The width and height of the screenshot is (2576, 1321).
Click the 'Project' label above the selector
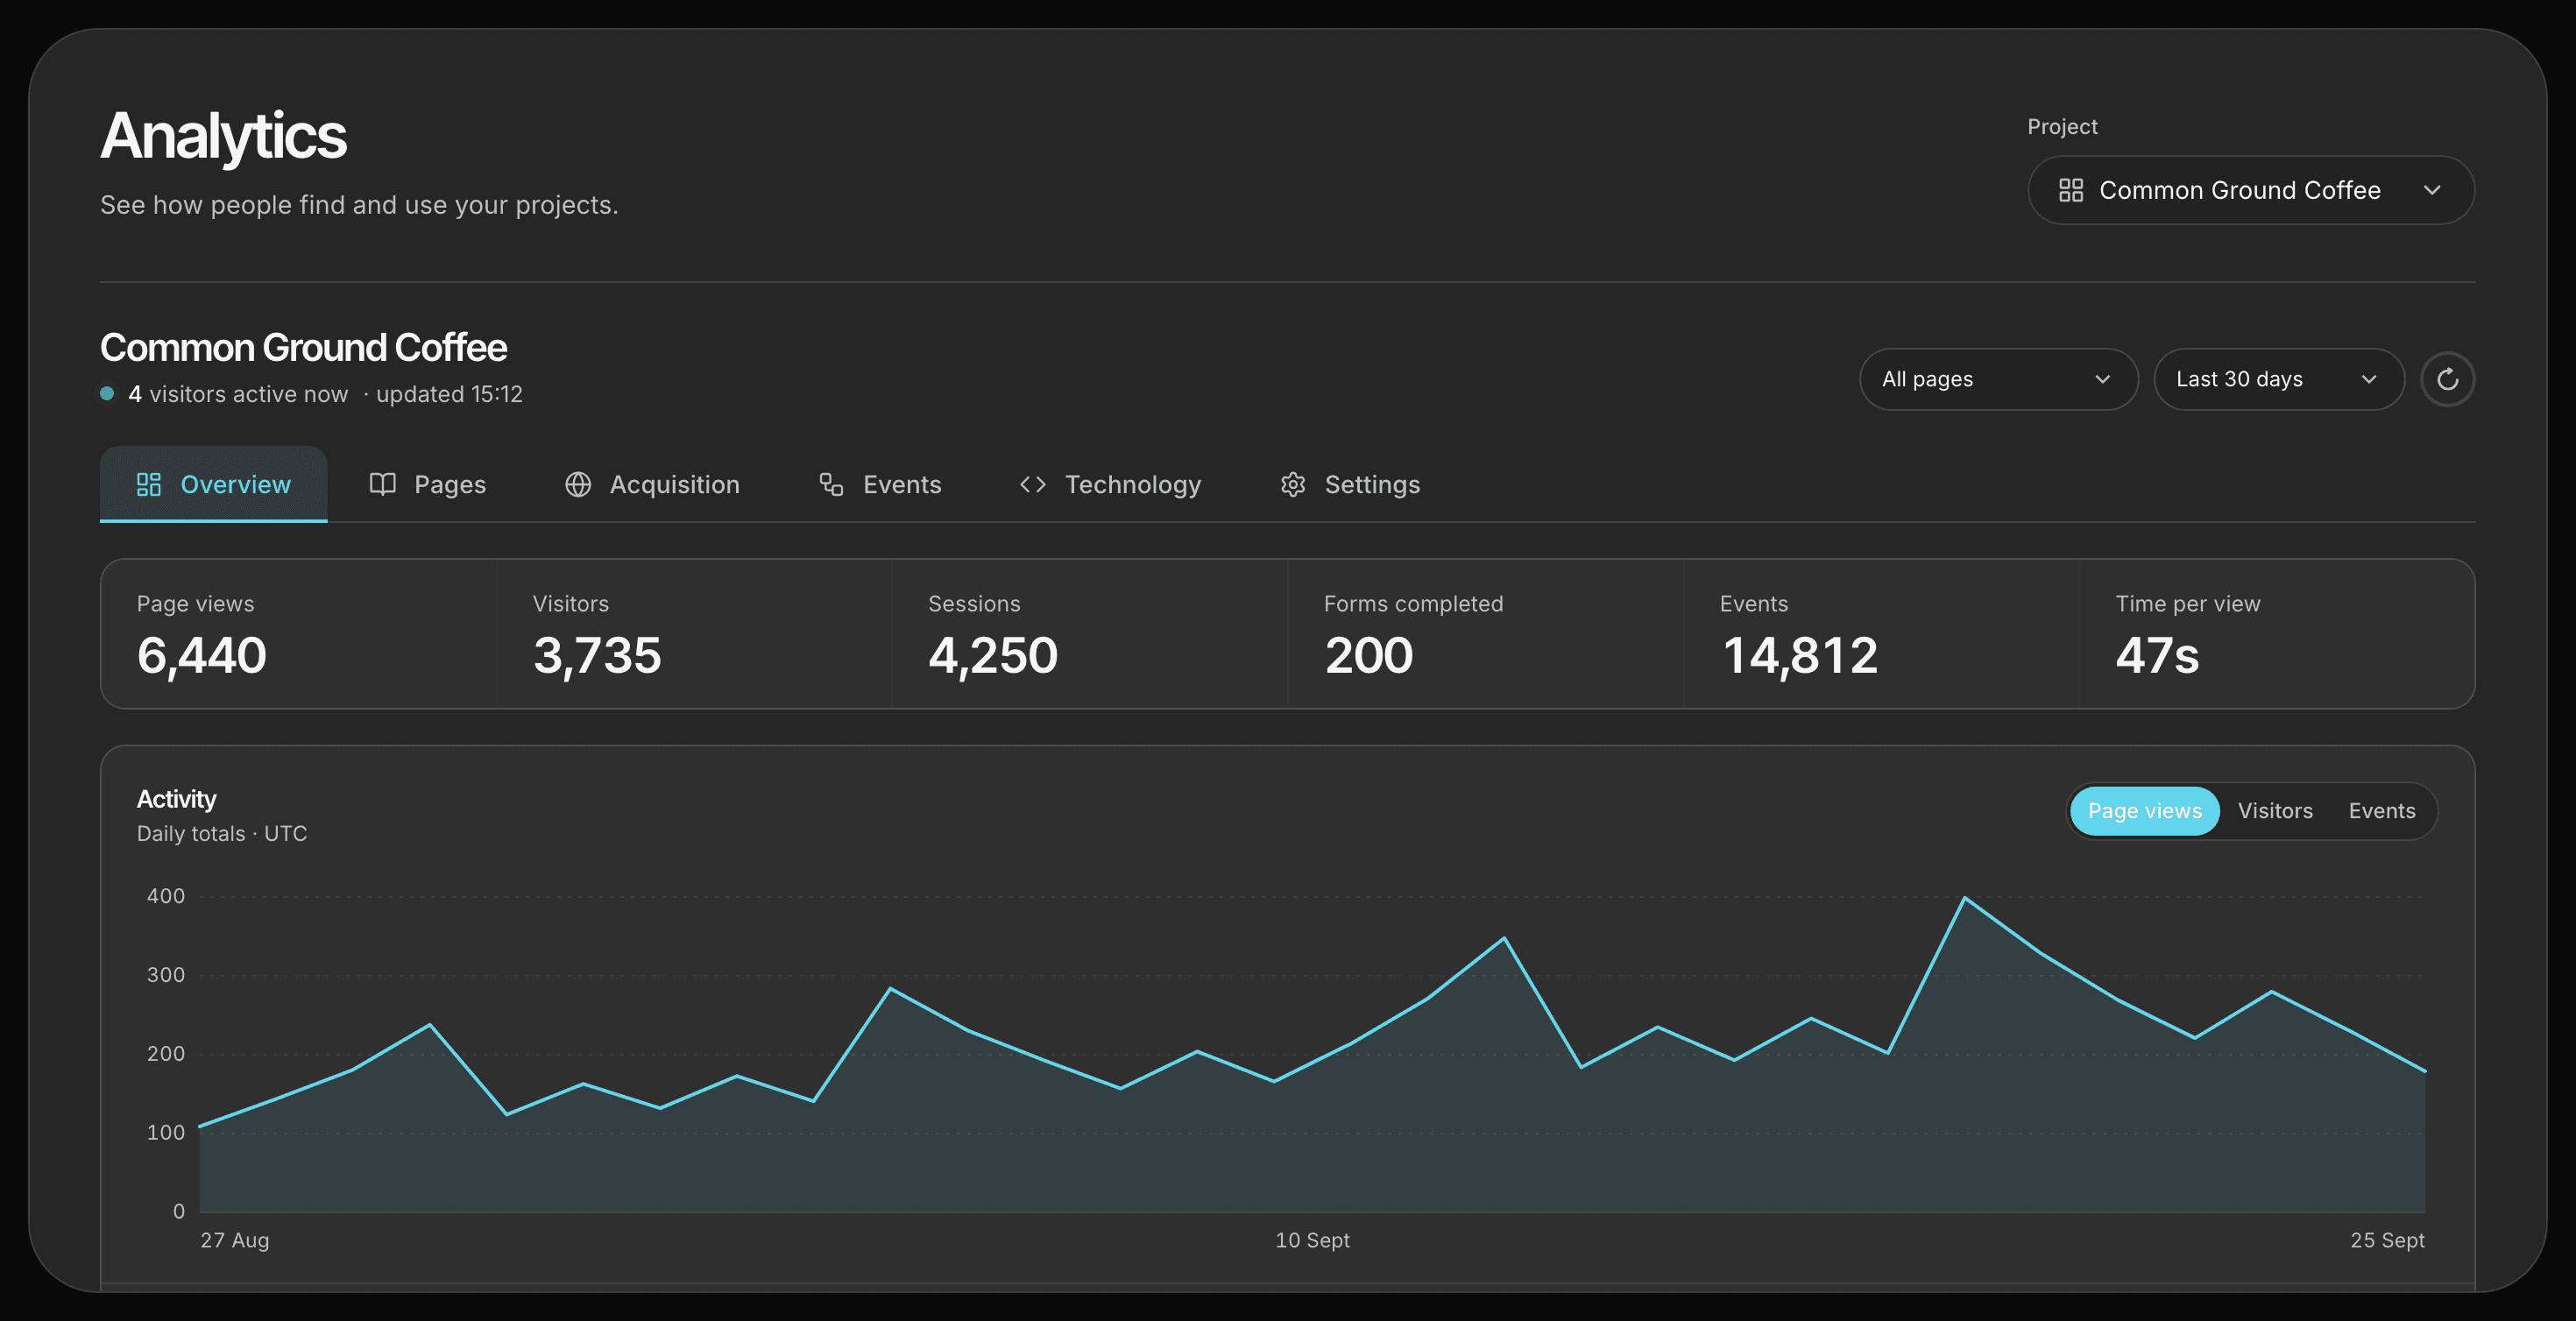(x=2062, y=127)
